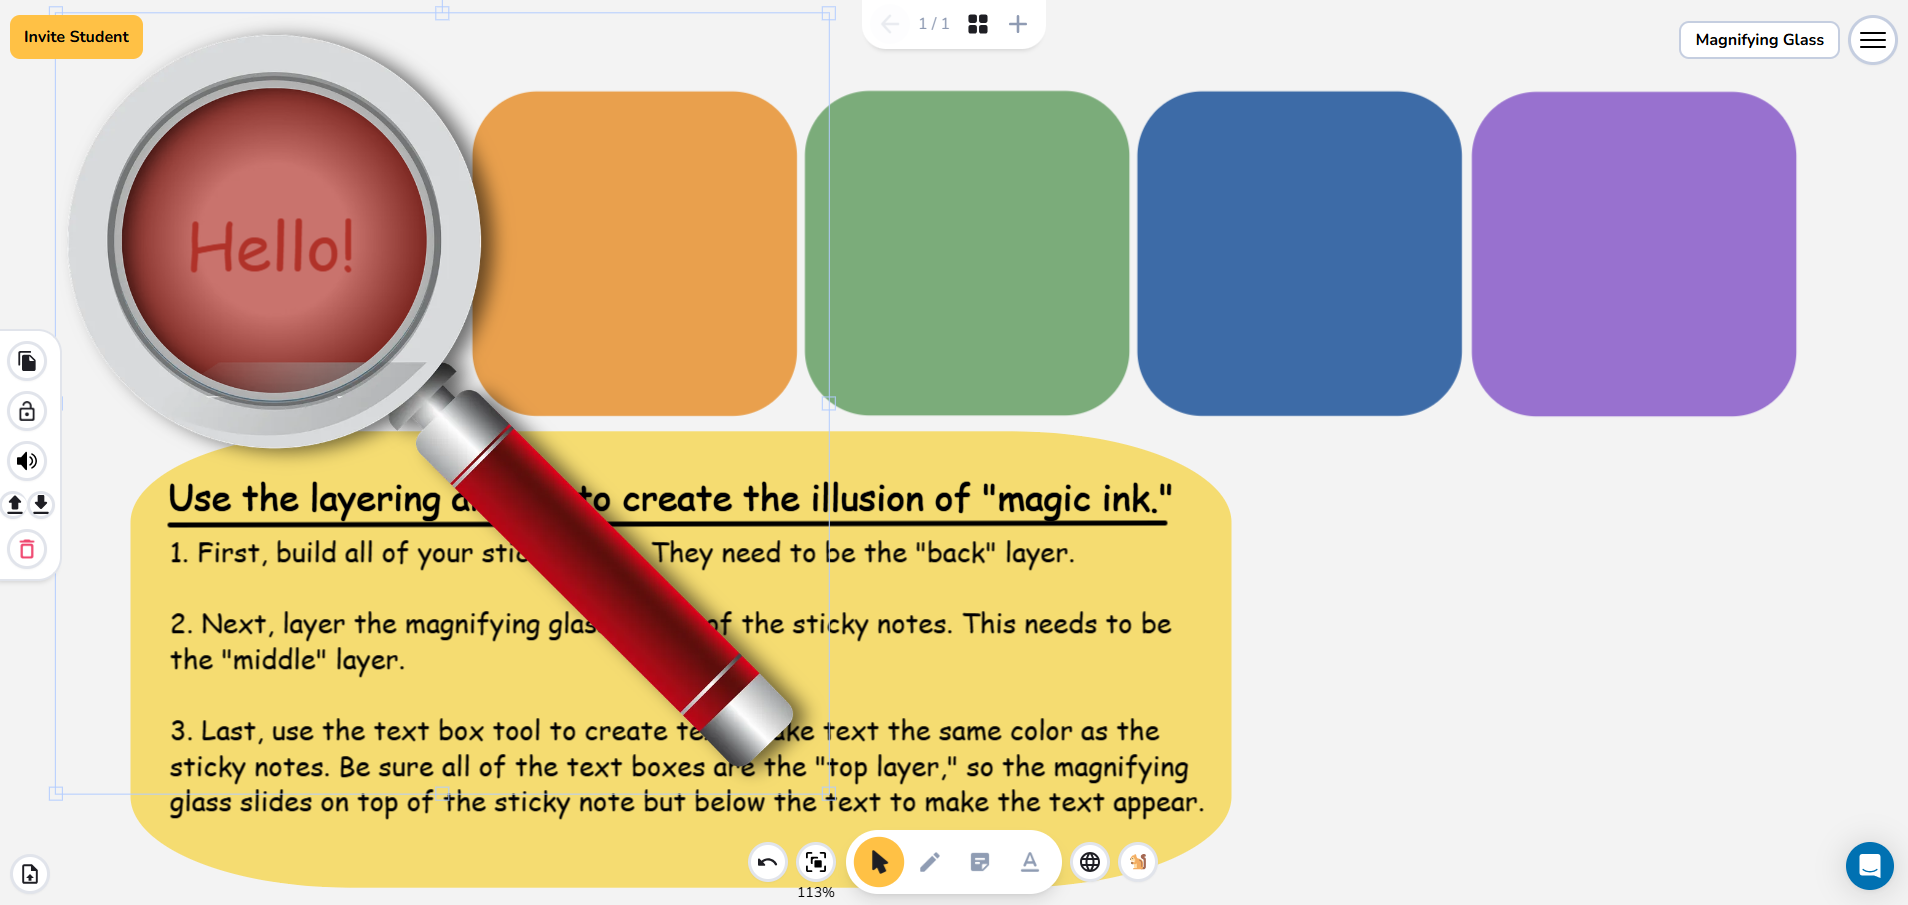Viewport: 1908px width, 905px height.
Task: Select the purple sticky note
Action: 1634,254
